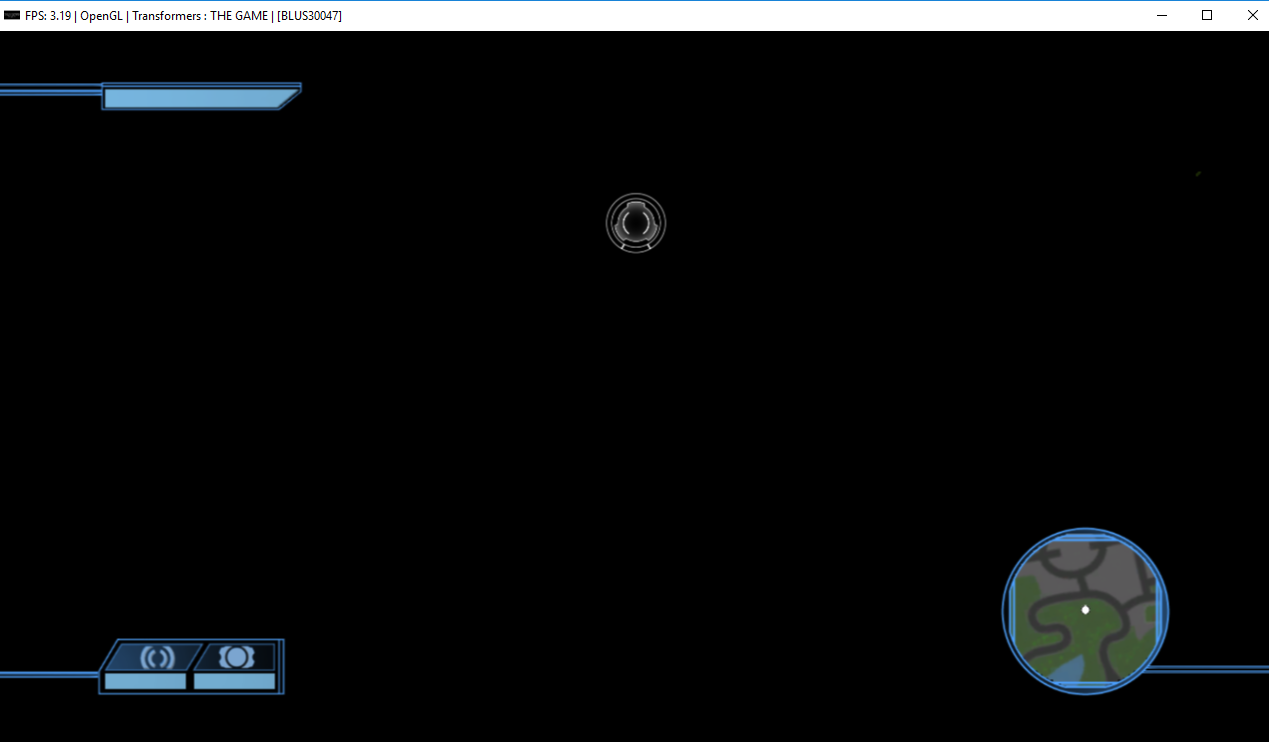Open the circular minimap
The image size is (1269, 742).
click(1085, 611)
